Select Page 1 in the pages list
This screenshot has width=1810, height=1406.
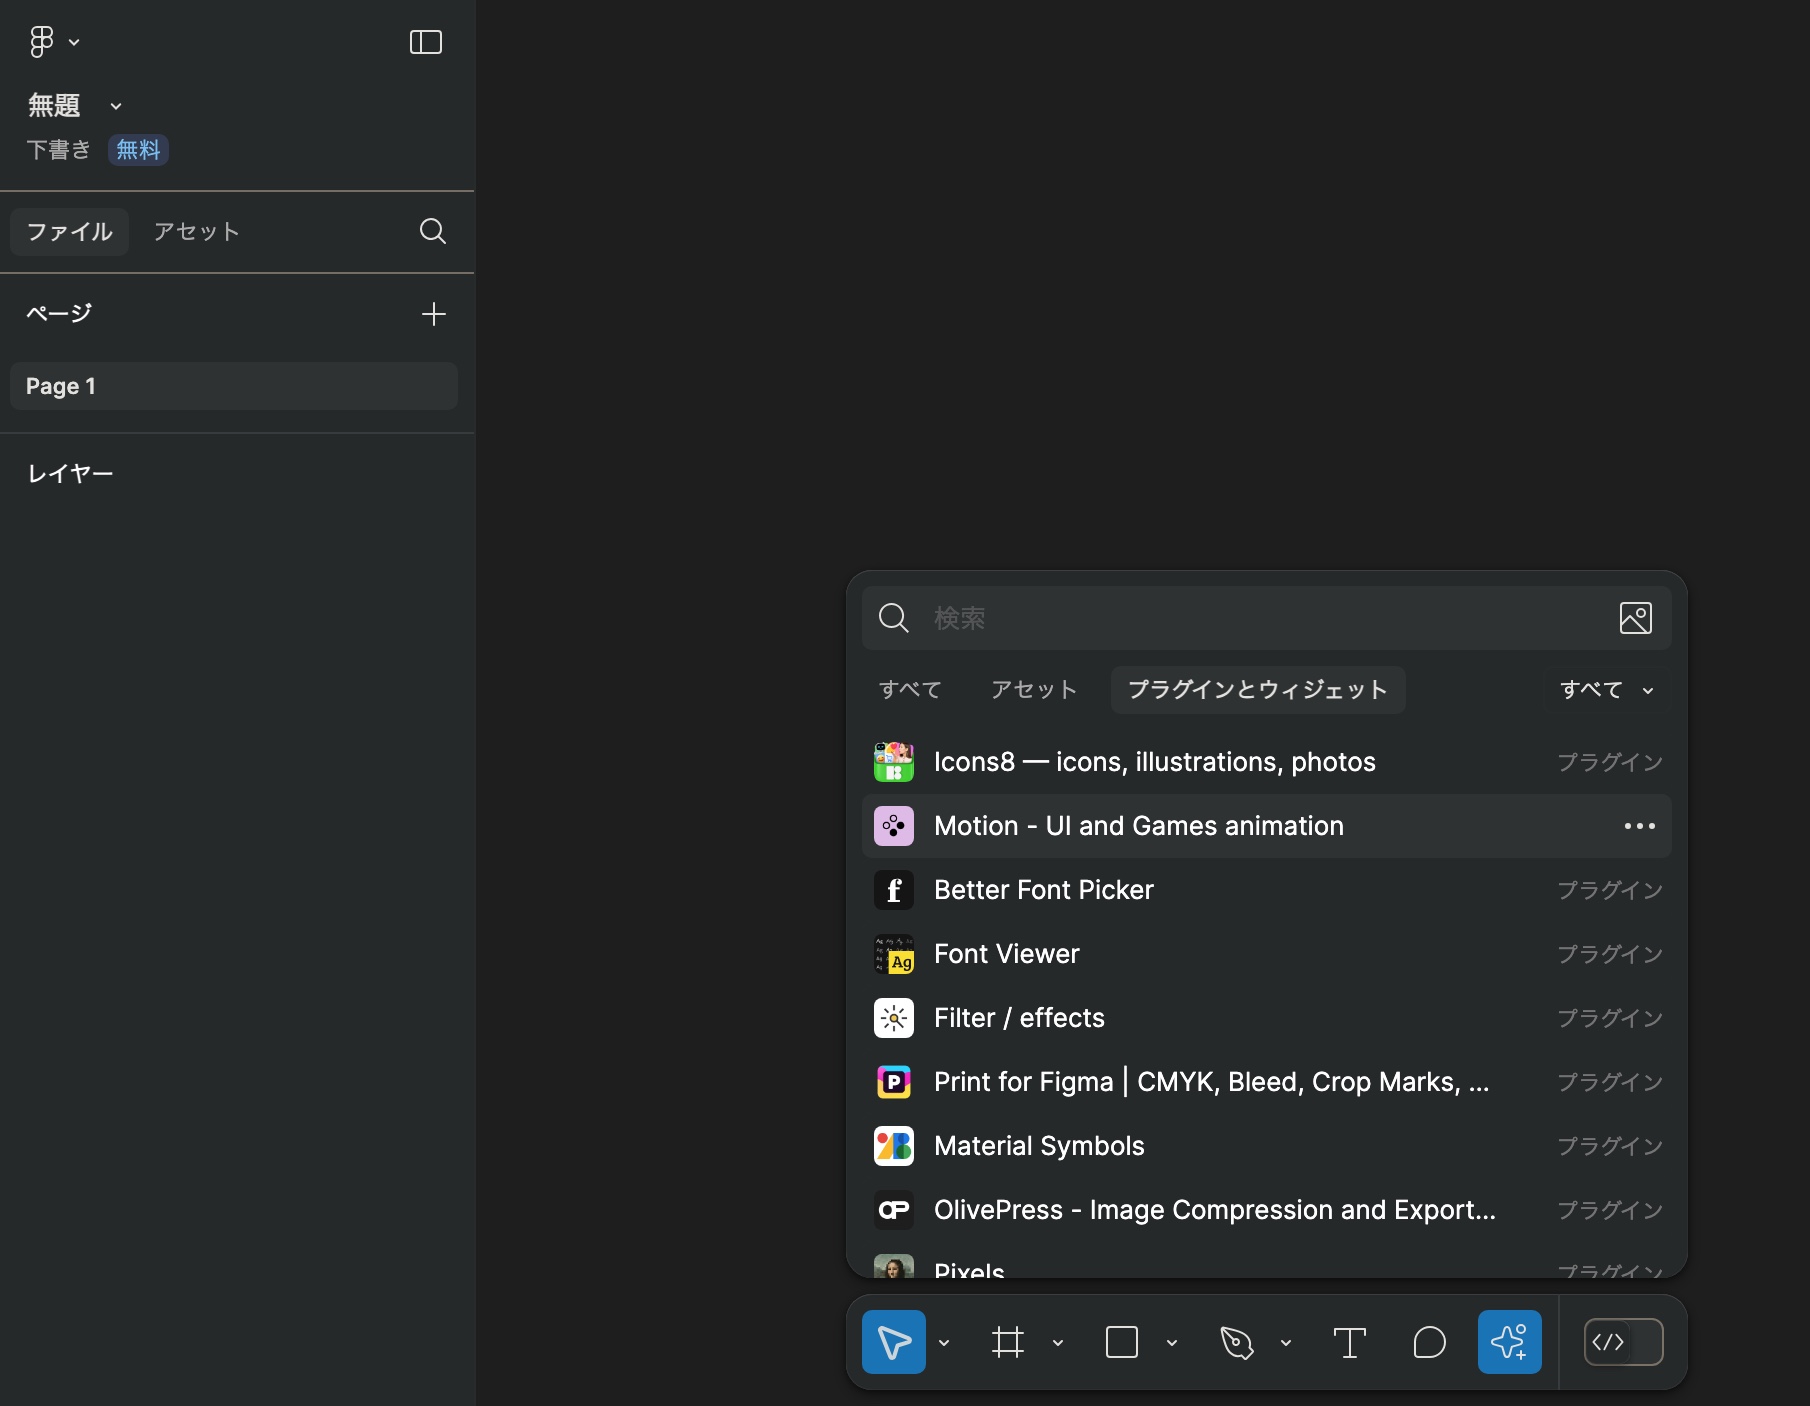click(234, 386)
